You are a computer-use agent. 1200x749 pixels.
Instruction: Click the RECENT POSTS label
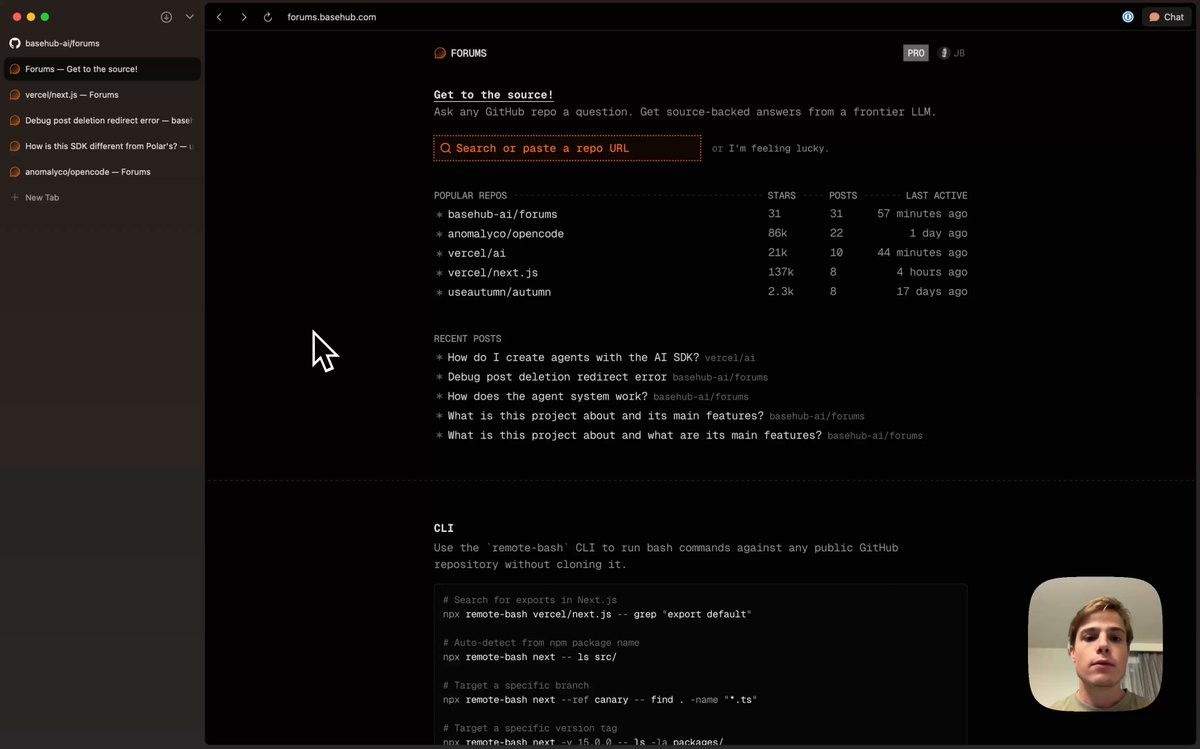[x=468, y=339]
